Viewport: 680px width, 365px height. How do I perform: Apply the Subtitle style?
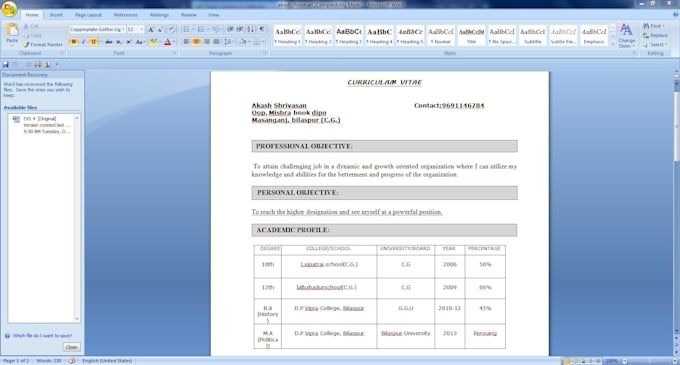[533, 36]
